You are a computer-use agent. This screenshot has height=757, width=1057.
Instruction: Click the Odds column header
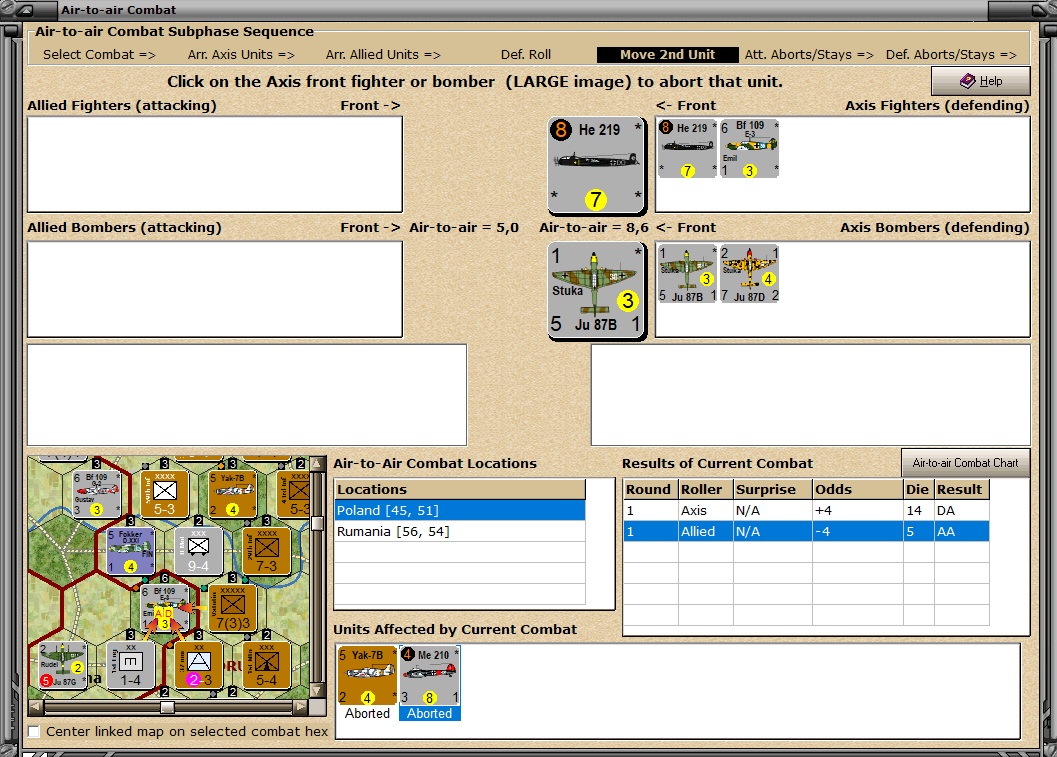click(x=857, y=489)
